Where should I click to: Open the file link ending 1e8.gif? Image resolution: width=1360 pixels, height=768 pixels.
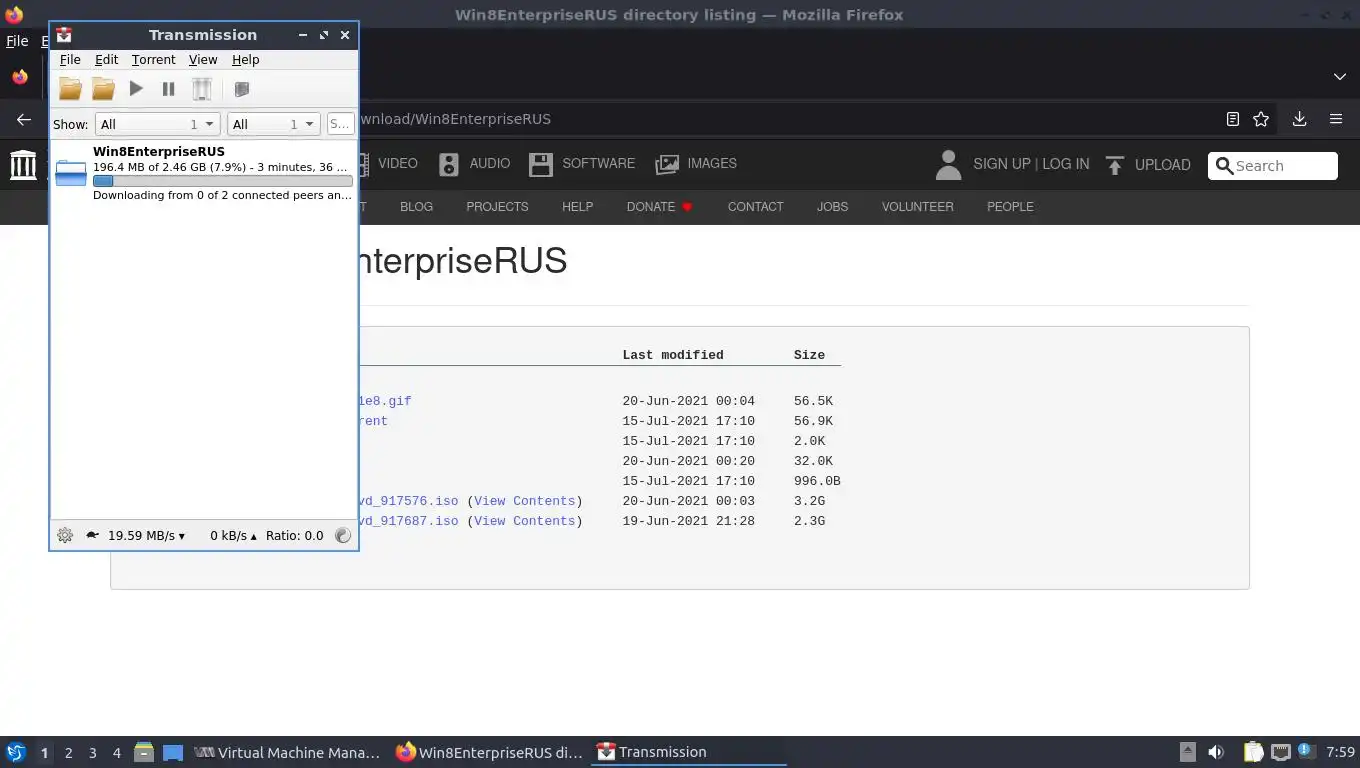385,401
